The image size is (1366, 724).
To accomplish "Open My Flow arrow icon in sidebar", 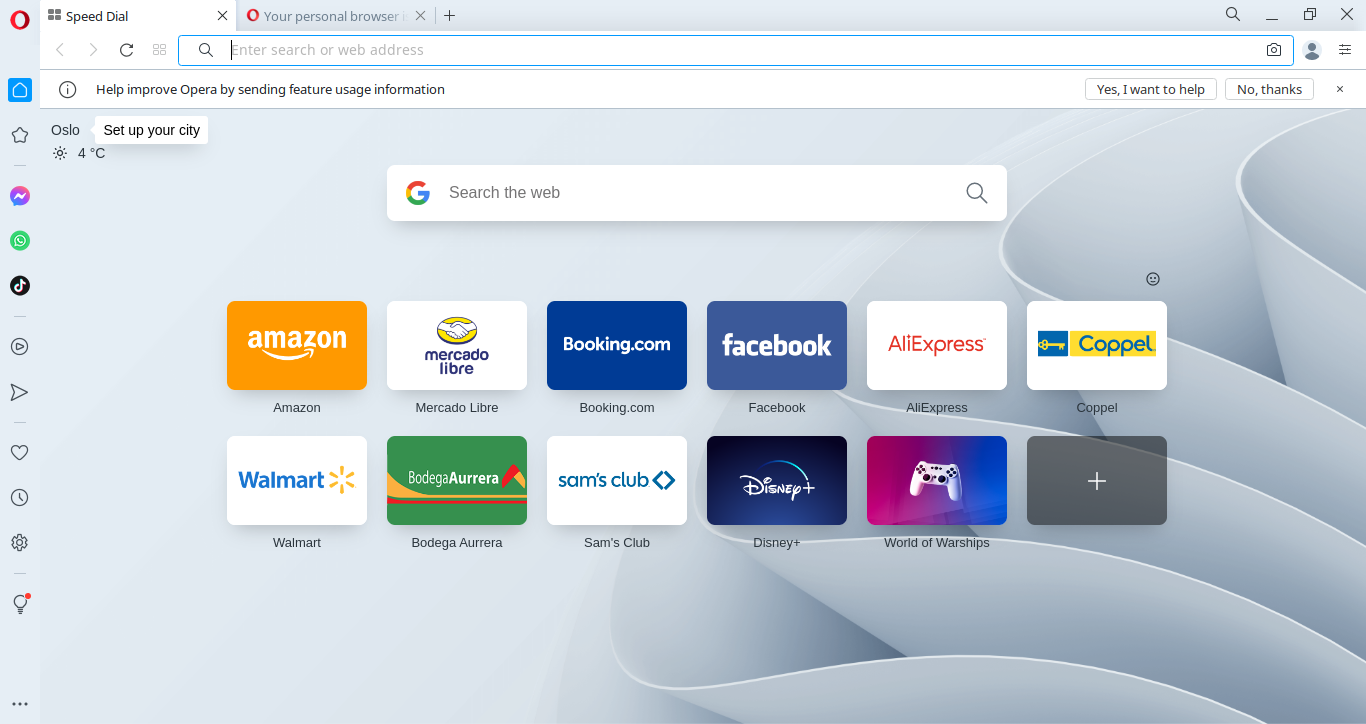I will 20,392.
